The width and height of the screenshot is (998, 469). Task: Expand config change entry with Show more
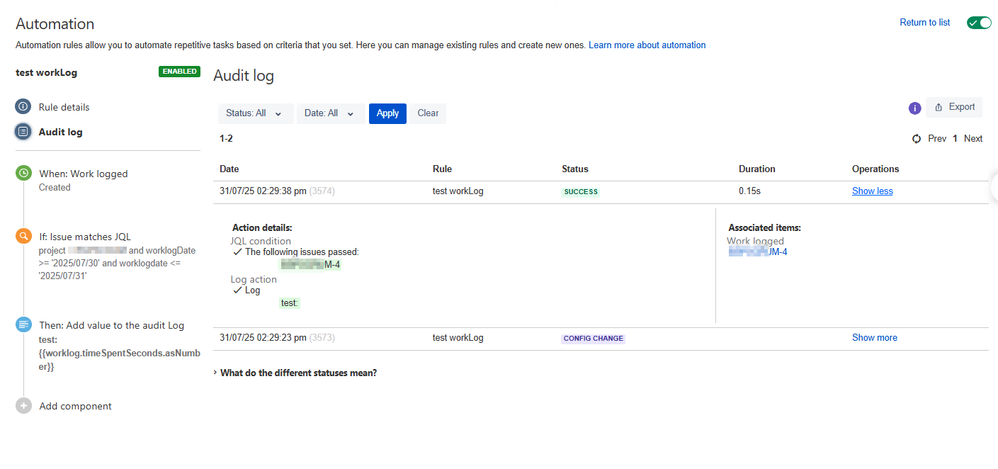(875, 338)
